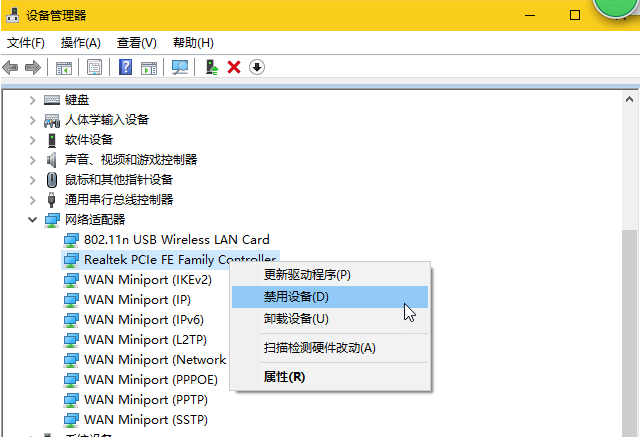
Task: Click the 802.11n USB Wireless adapter icon
Action: pyautogui.click(x=71, y=240)
